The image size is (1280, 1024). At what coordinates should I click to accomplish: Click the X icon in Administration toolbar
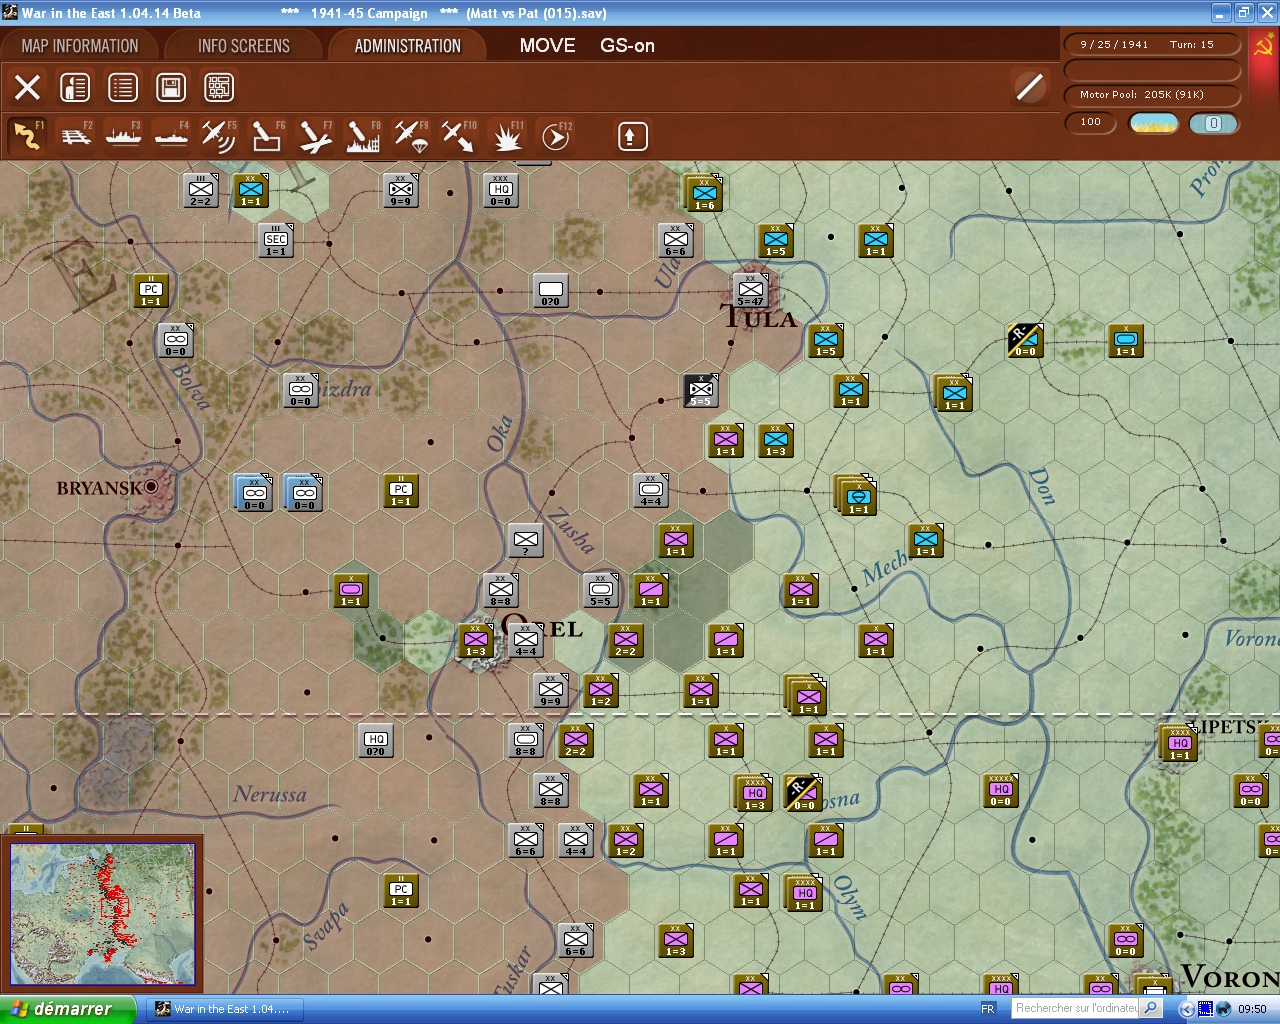pyautogui.click(x=28, y=87)
